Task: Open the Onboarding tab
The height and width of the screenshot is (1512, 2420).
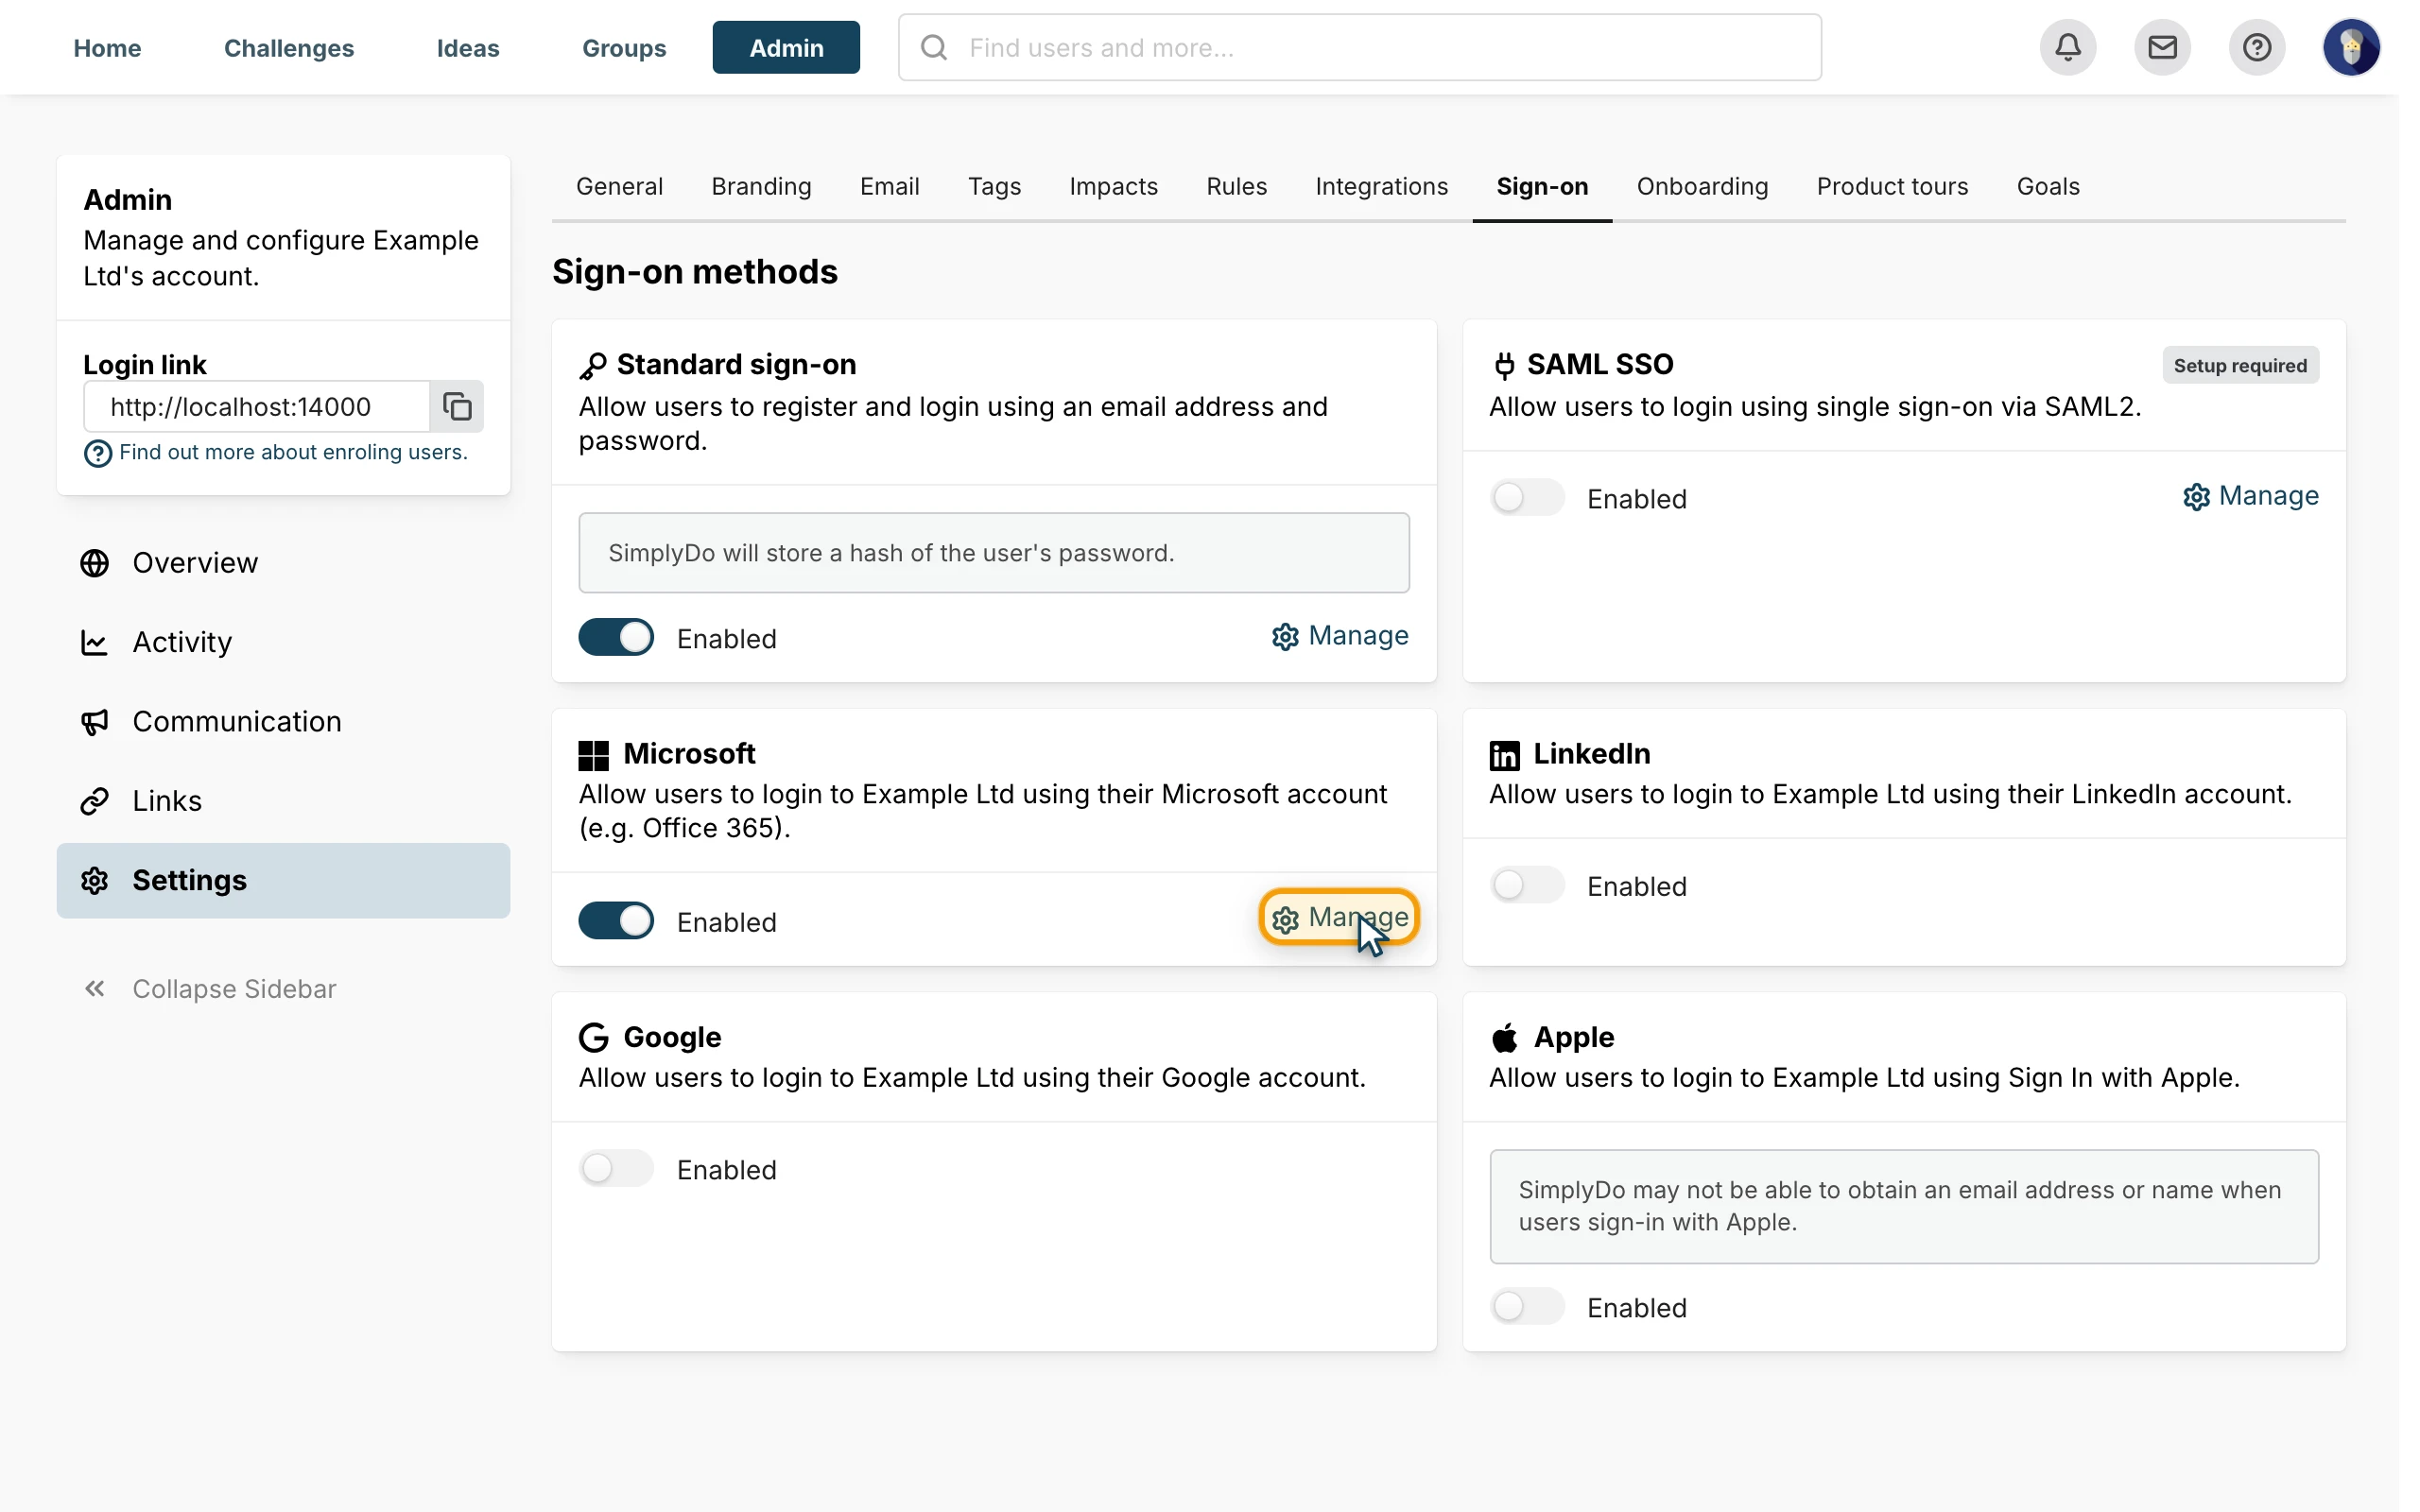Action: point(1702,186)
